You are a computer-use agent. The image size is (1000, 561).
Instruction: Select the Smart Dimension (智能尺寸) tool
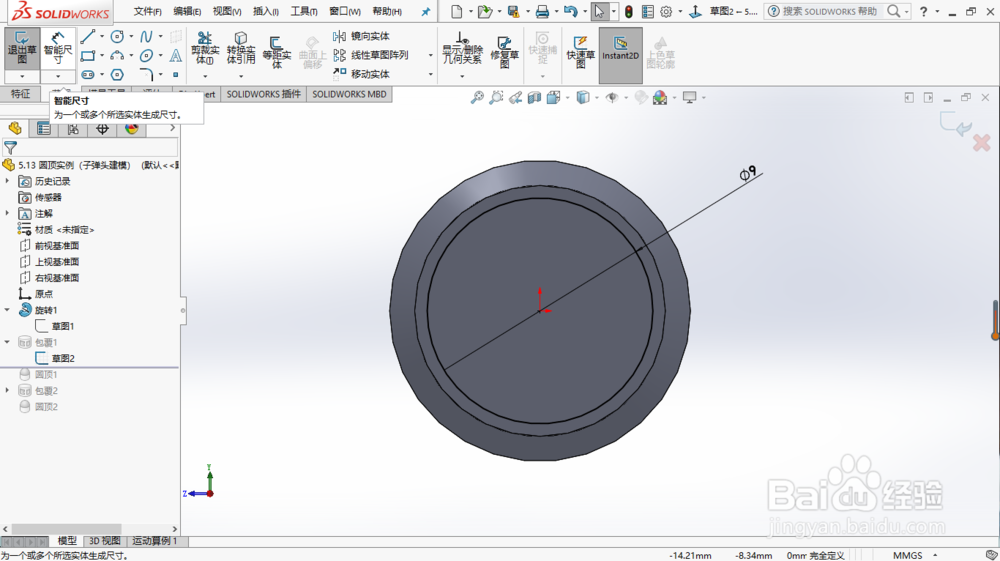tap(58, 48)
